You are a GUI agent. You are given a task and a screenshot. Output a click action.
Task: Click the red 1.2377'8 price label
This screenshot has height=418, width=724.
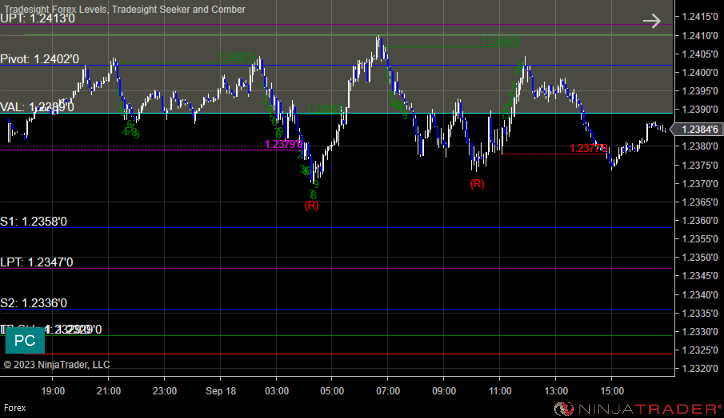588,148
